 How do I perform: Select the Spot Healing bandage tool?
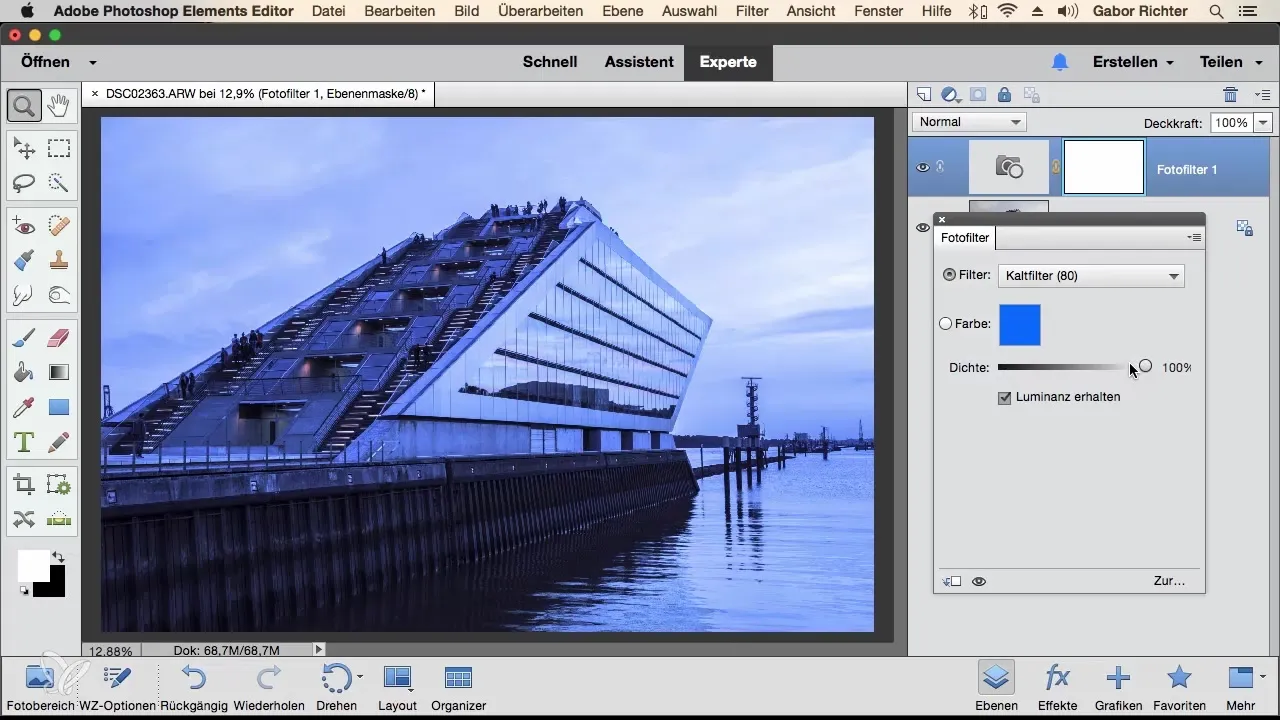click(58, 227)
